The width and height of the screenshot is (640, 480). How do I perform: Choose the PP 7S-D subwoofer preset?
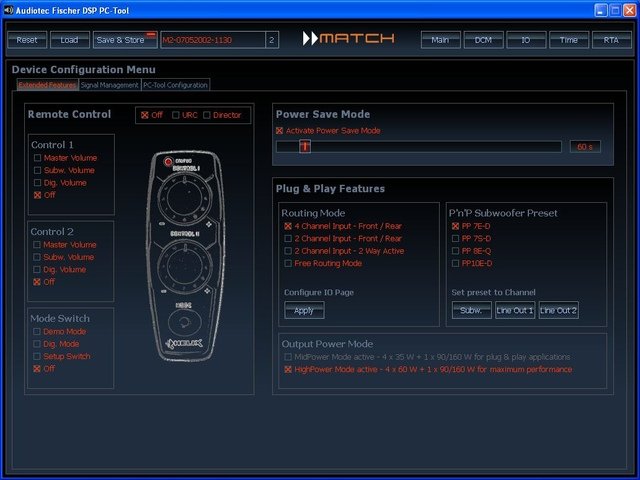tap(455, 239)
